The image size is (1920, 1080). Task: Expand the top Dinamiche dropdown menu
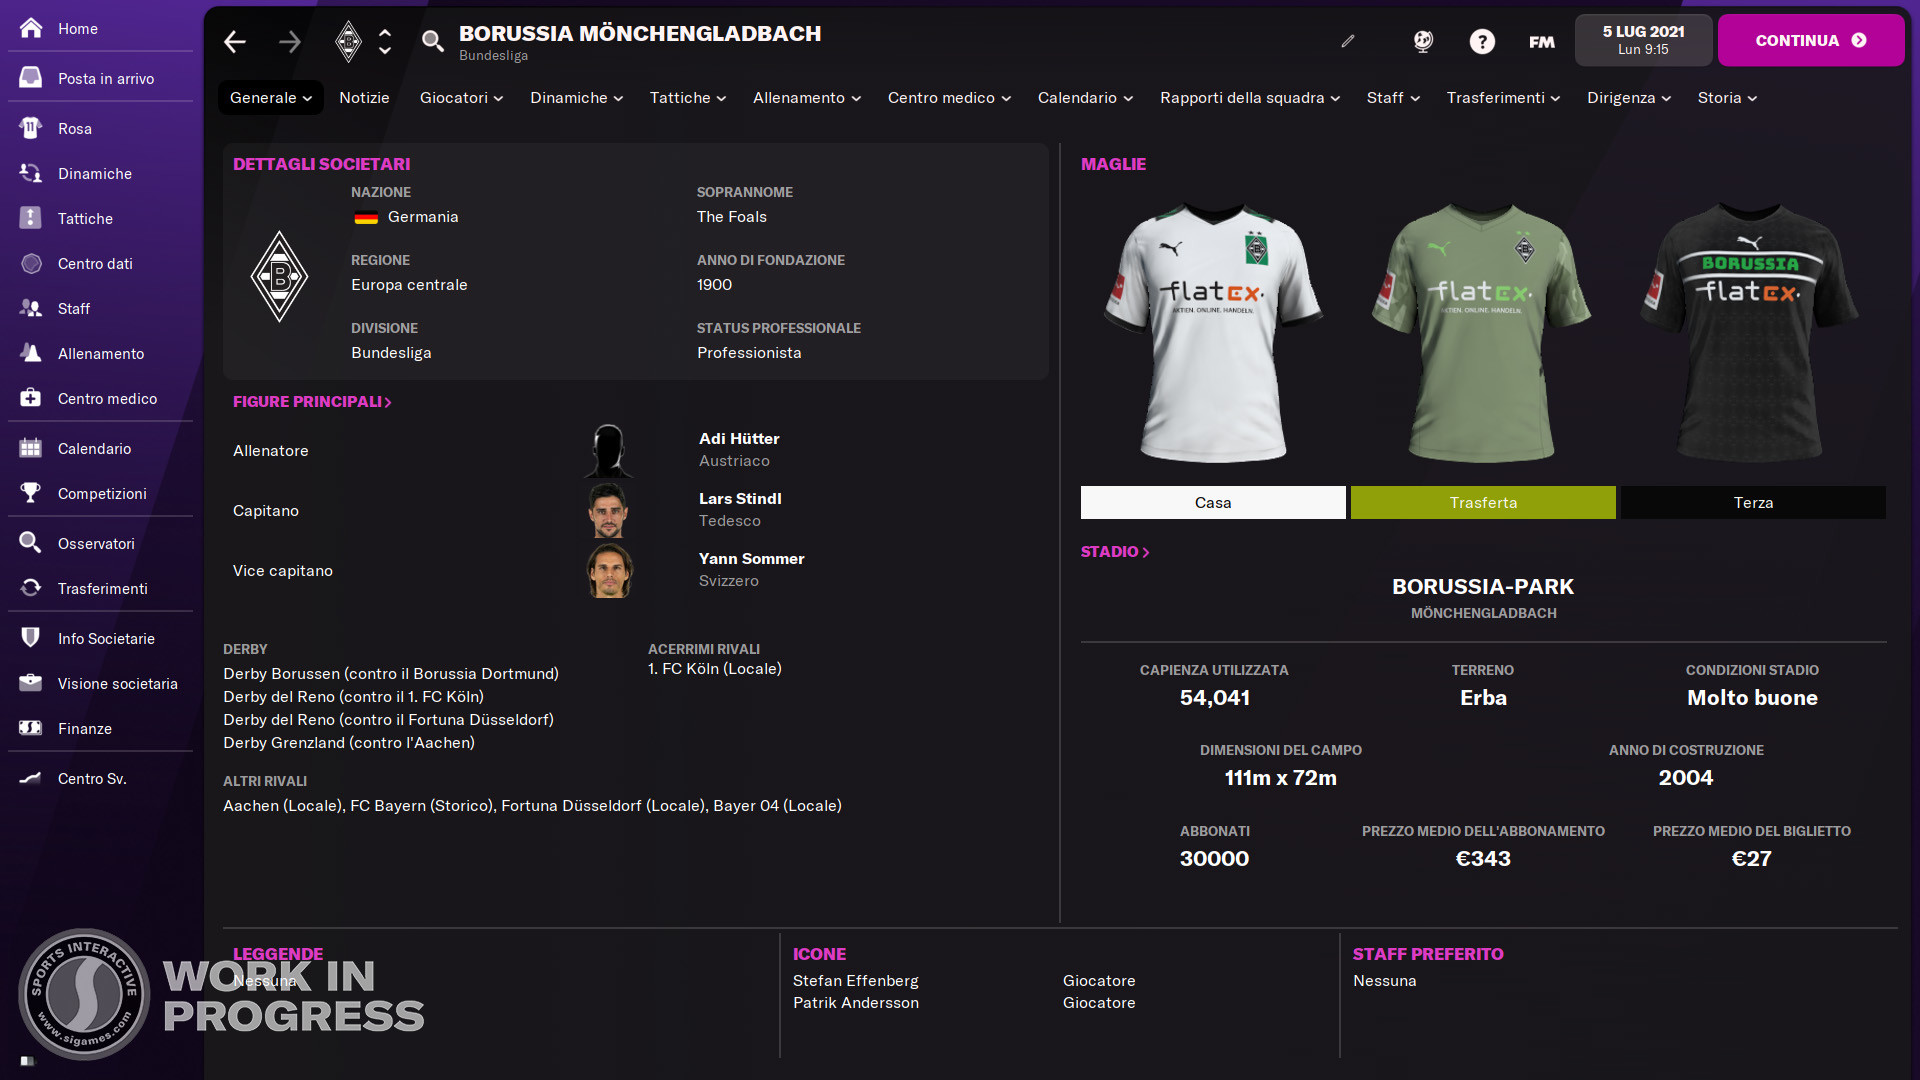[577, 98]
